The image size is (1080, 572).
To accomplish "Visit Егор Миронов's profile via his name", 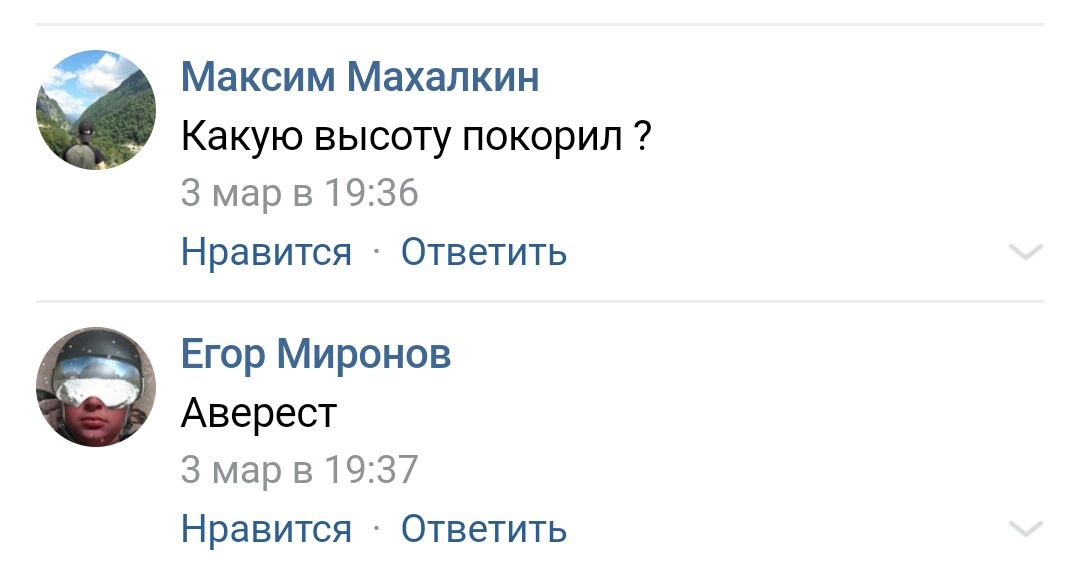I will (316, 354).
